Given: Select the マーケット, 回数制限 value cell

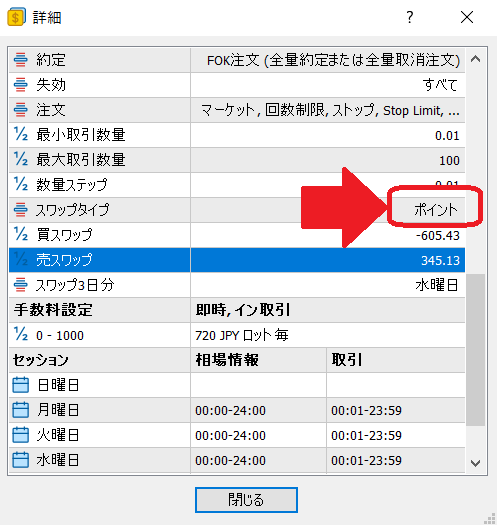Looking at the screenshot, I should [328, 110].
